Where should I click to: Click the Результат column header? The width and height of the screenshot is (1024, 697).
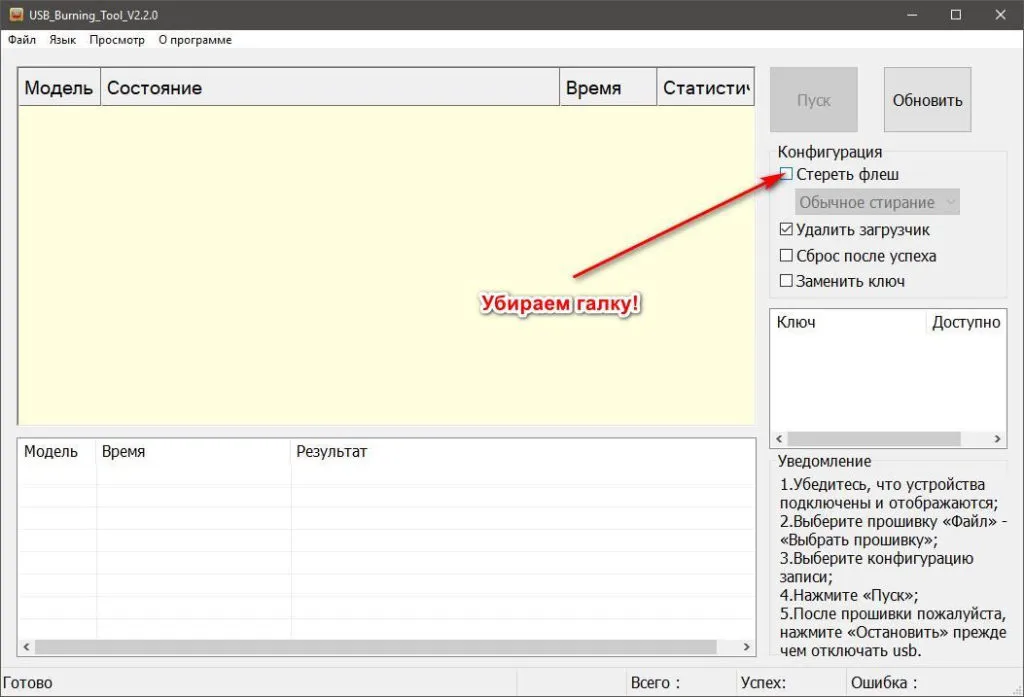coord(522,451)
